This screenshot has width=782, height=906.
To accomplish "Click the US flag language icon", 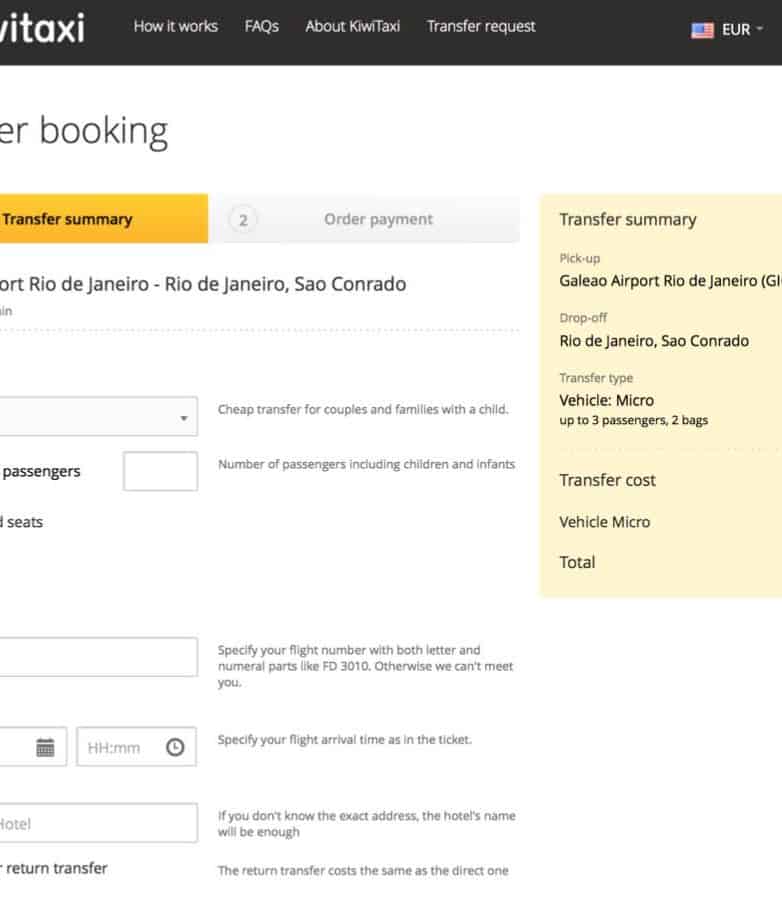I will [702, 30].
